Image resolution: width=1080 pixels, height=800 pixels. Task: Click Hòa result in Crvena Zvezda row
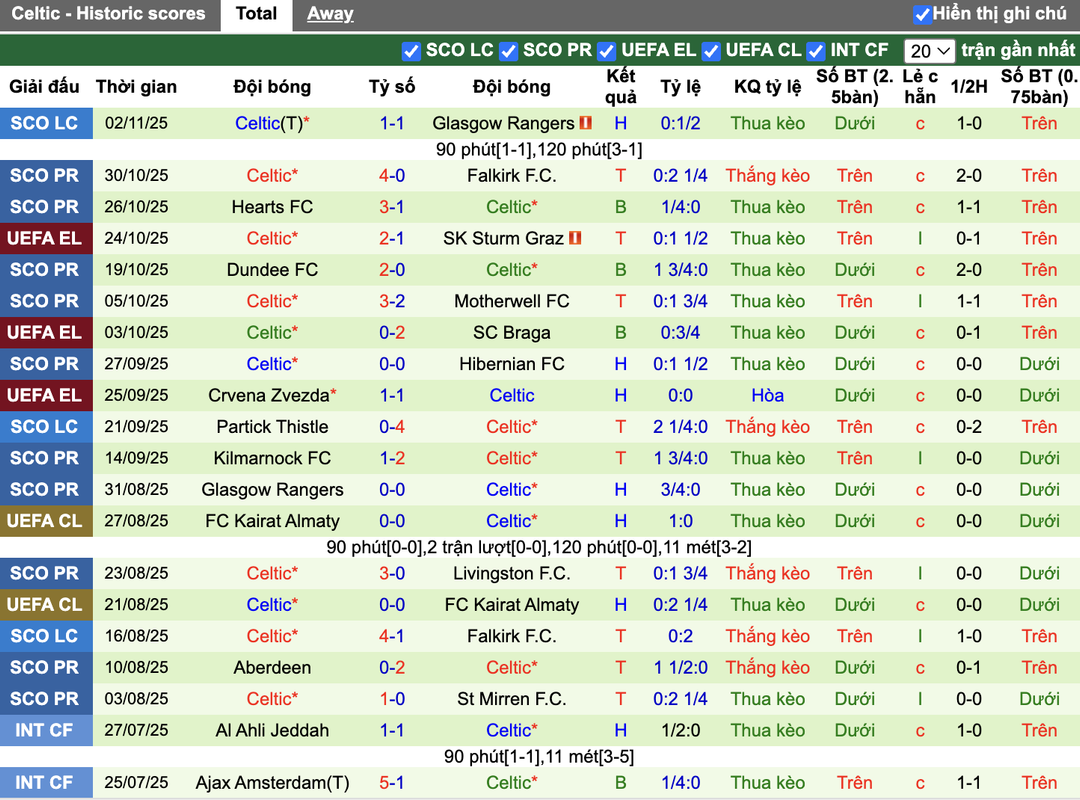767,396
